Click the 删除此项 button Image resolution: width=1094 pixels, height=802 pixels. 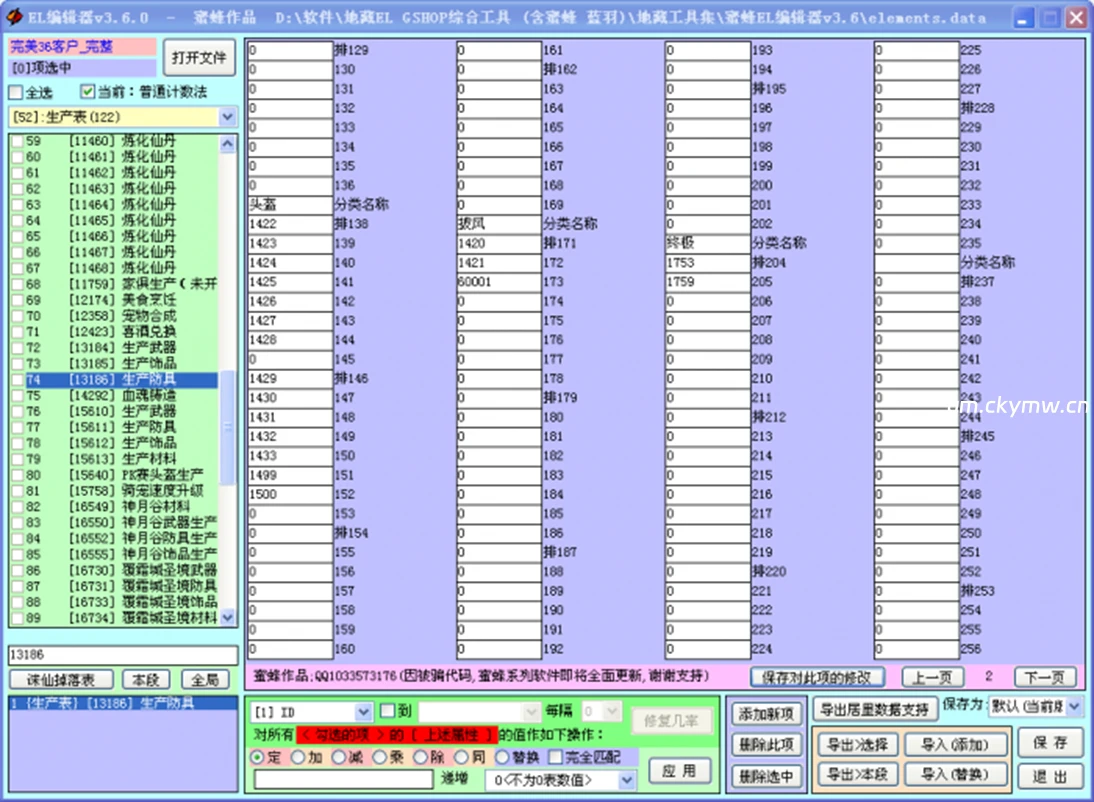pyautogui.click(x=766, y=745)
